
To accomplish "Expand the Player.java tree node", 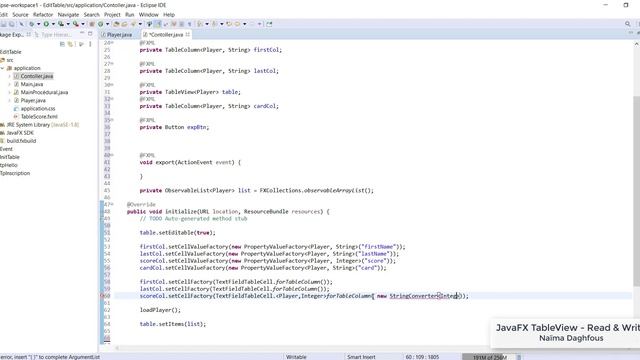I will (x=9, y=100).
